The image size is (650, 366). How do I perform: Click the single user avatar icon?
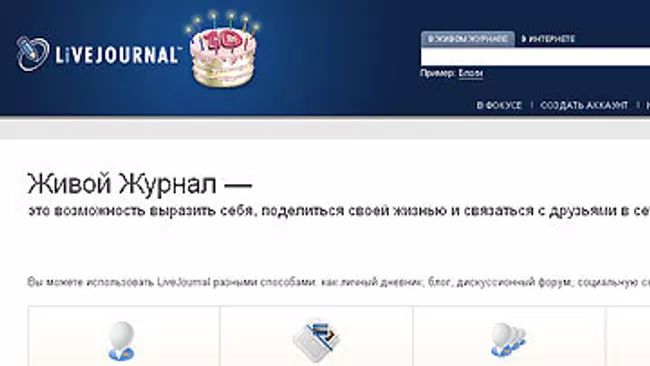coord(121,341)
